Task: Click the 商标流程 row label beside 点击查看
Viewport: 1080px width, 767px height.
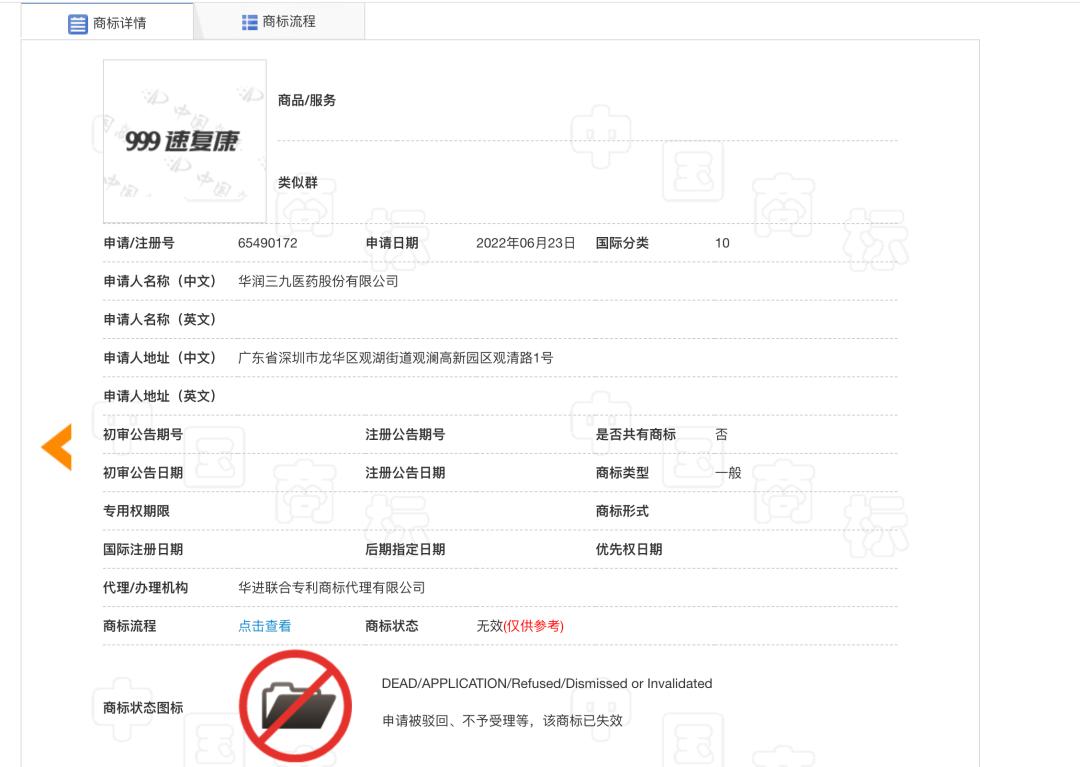Action: (x=129, y=626)
